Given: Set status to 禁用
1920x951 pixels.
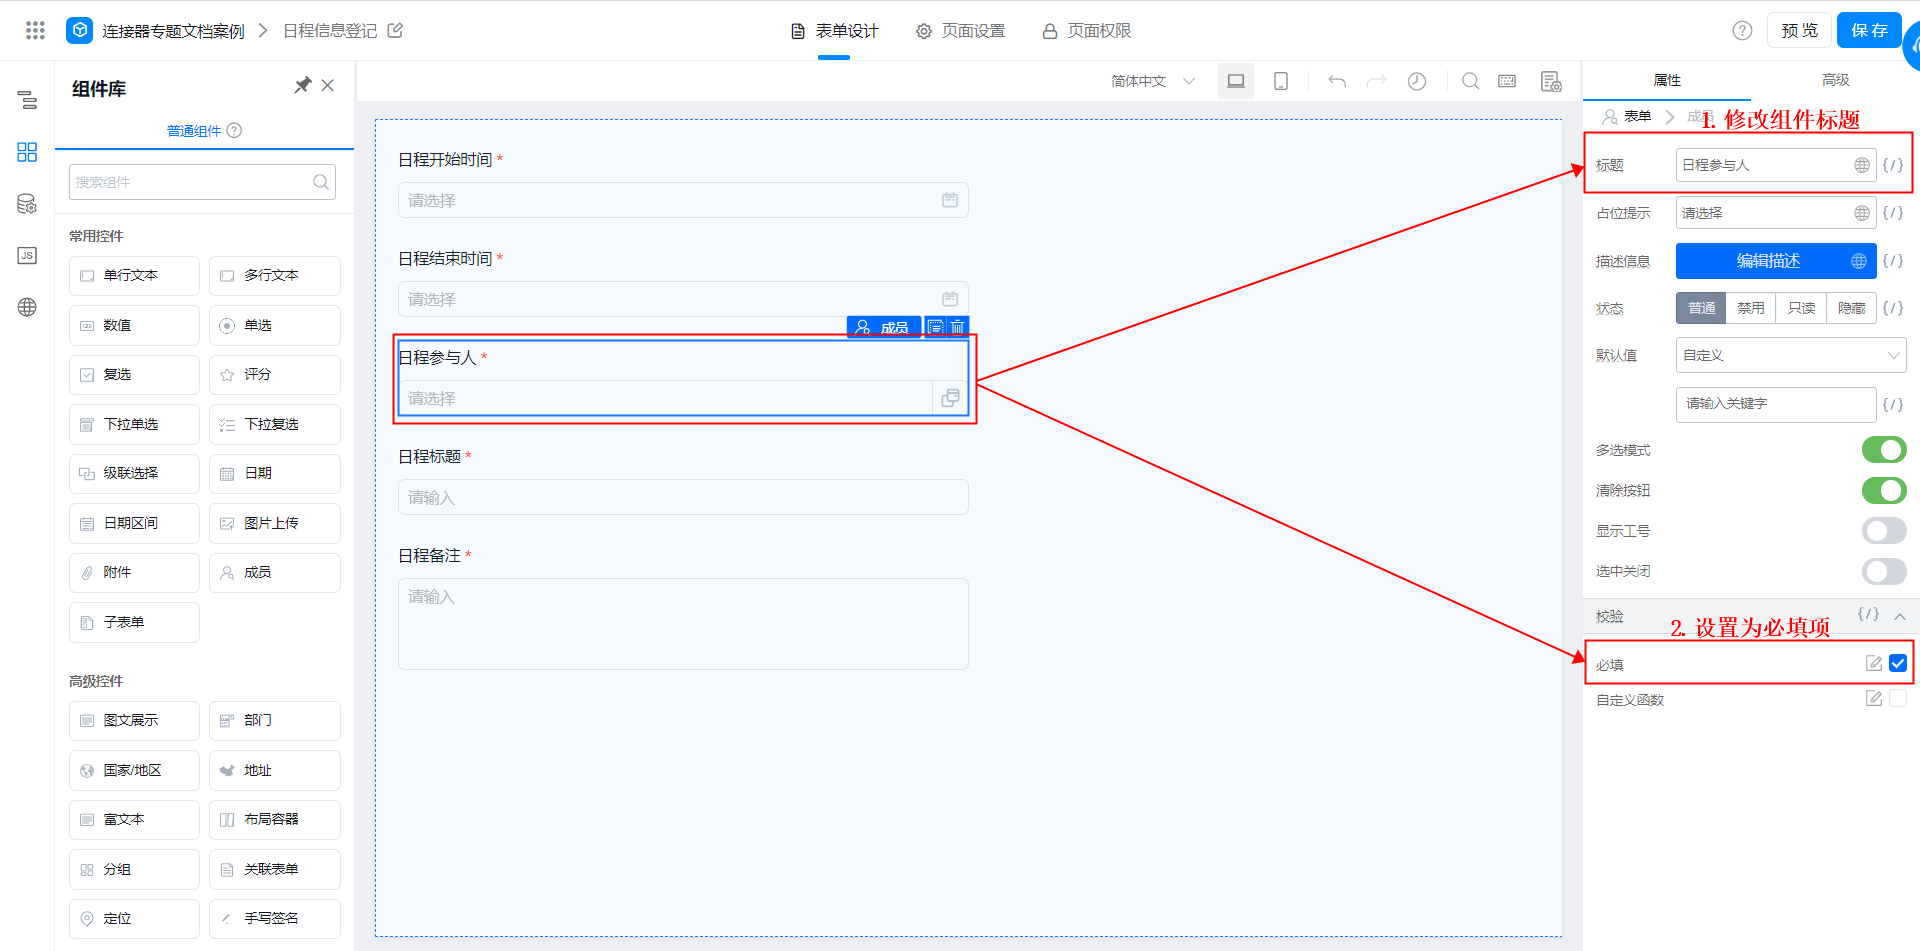Looking at the screenshot, I should 1751,308.
